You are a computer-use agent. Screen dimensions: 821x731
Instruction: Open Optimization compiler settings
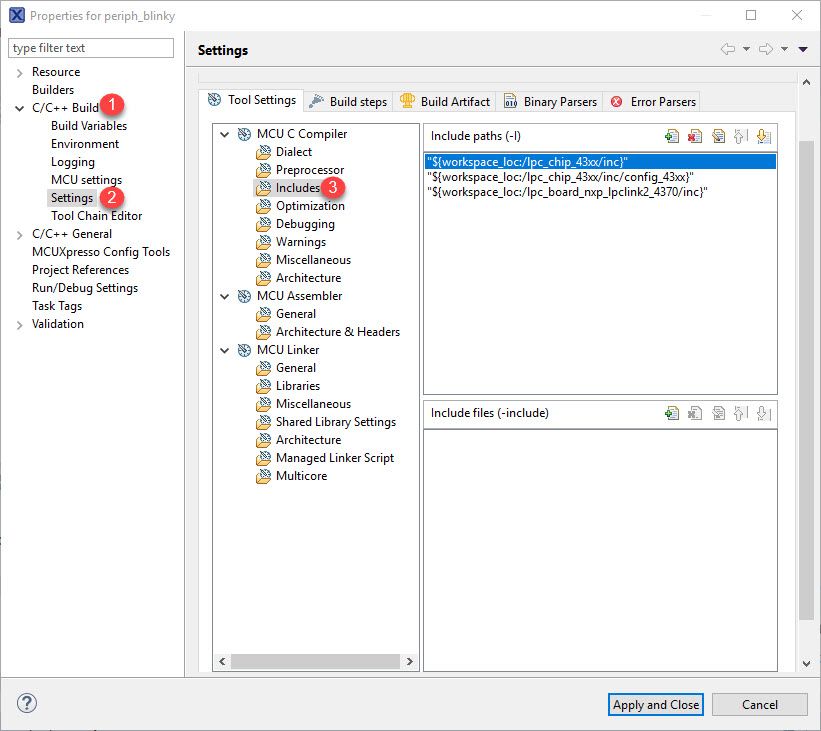(x=310, y=206)
